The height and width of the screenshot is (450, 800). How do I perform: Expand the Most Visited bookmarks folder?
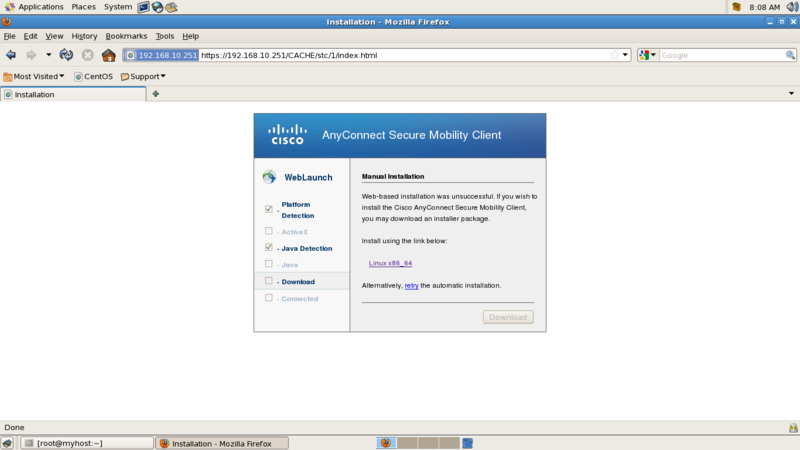[34, 77]
